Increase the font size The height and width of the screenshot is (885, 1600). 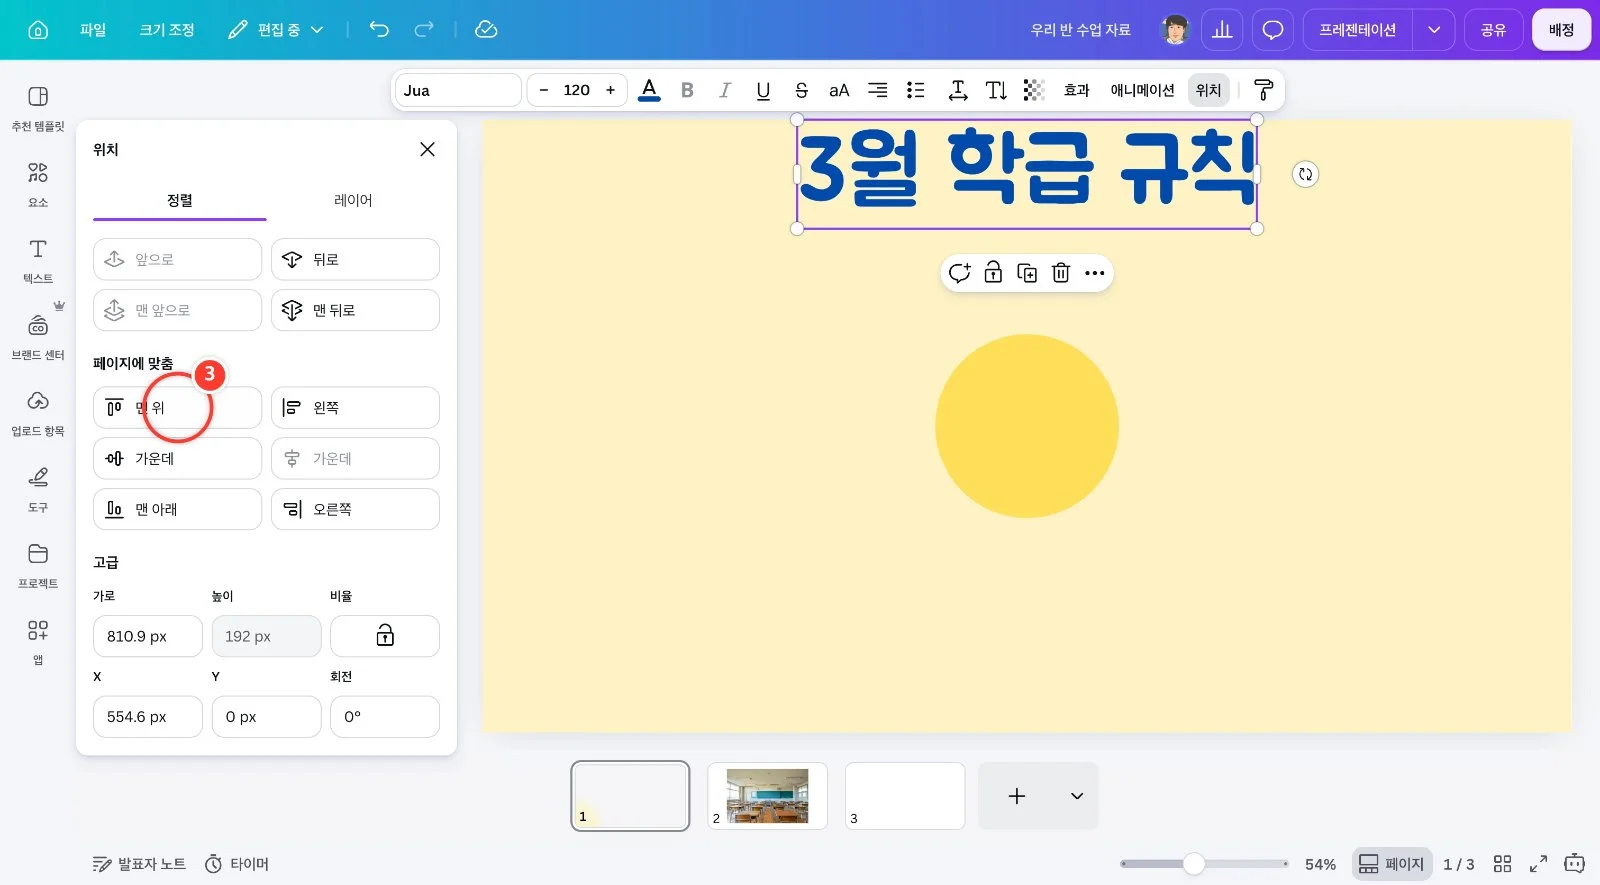tap(610, 90)
